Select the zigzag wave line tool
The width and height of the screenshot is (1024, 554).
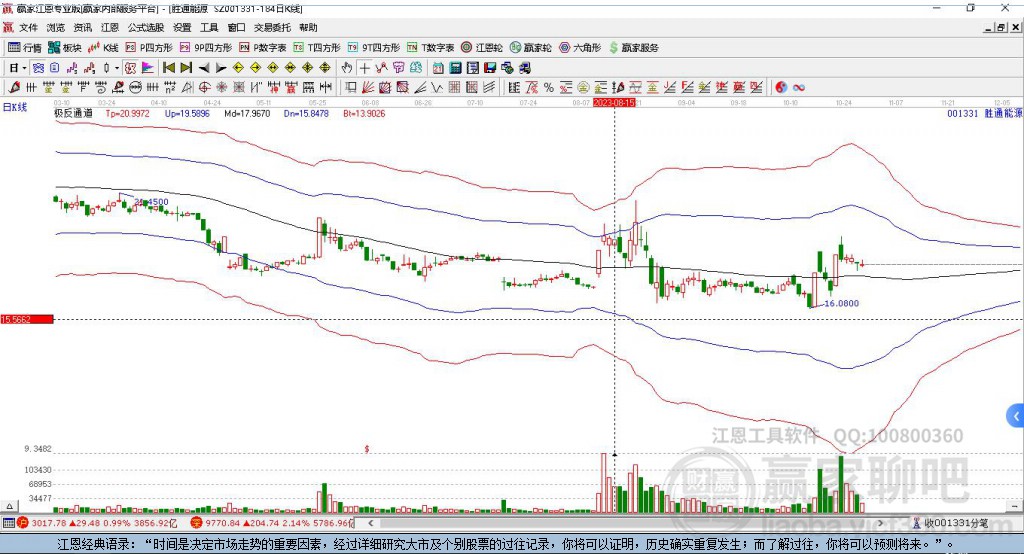[x=437, y=87]
